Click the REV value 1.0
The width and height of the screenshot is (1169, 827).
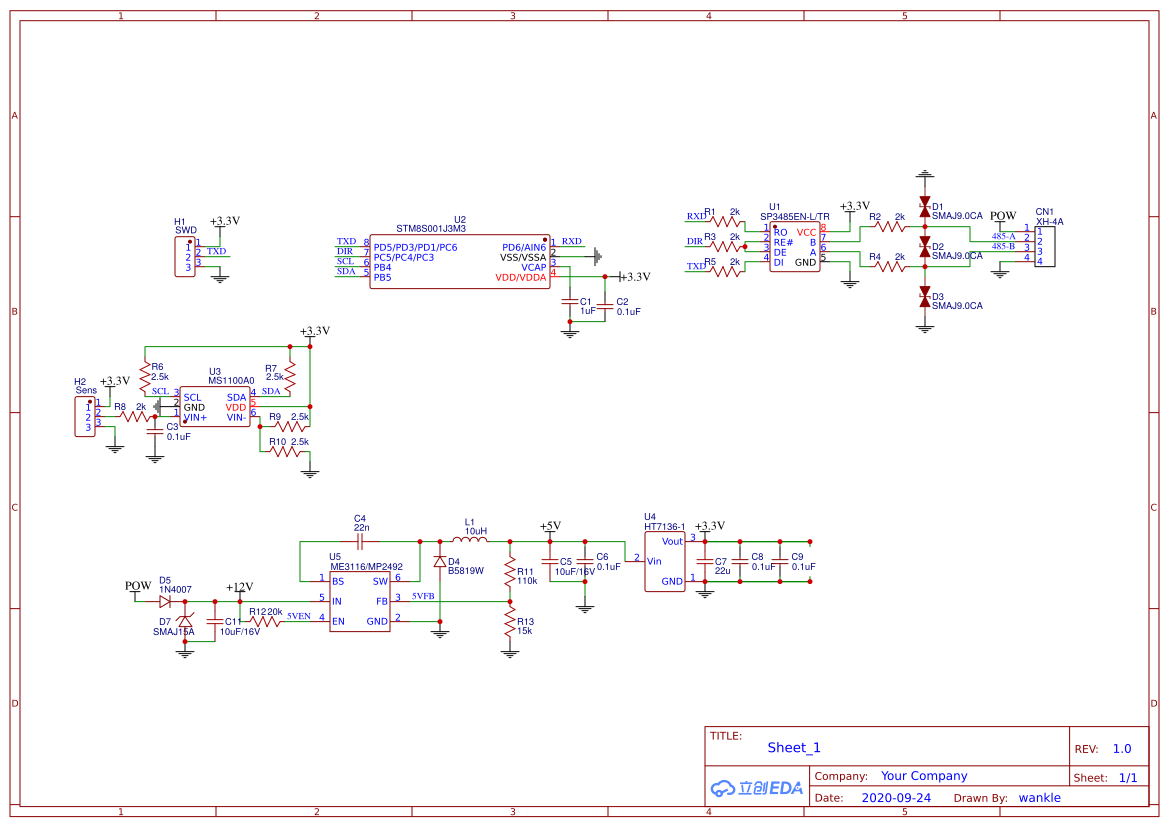point(1122,749)
